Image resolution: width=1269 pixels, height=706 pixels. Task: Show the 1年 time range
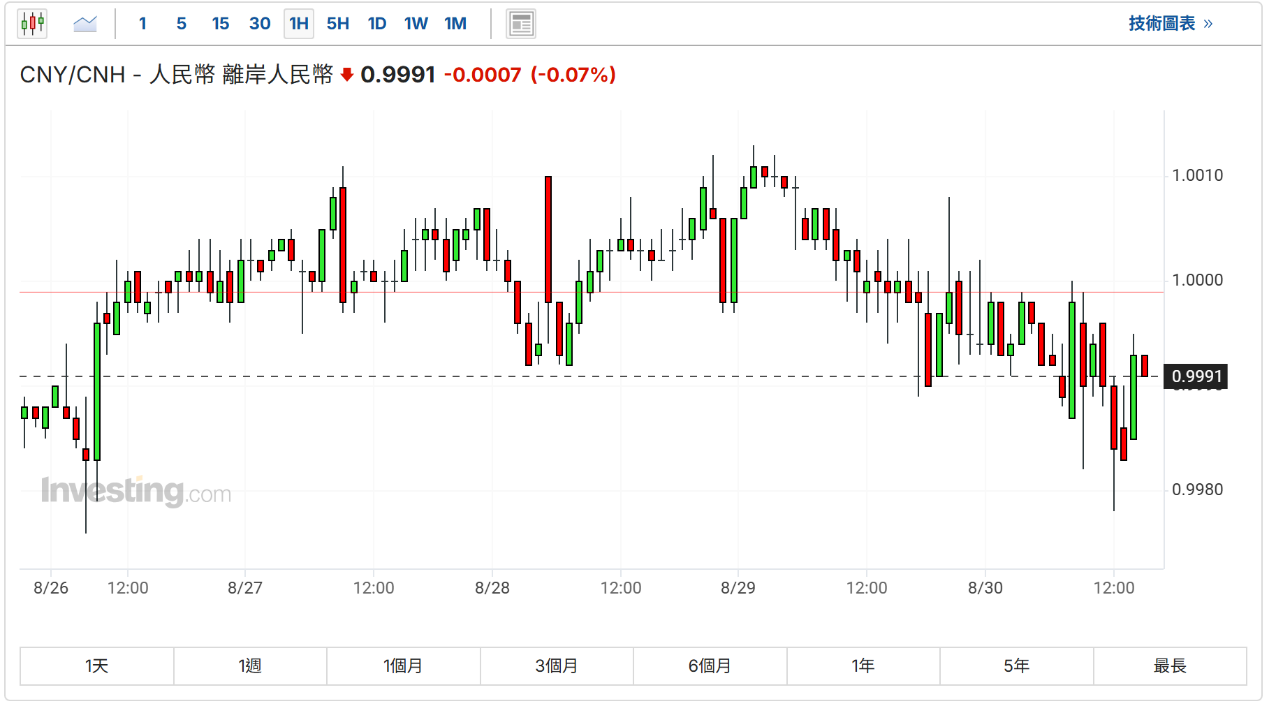click(x=863, y=666)
